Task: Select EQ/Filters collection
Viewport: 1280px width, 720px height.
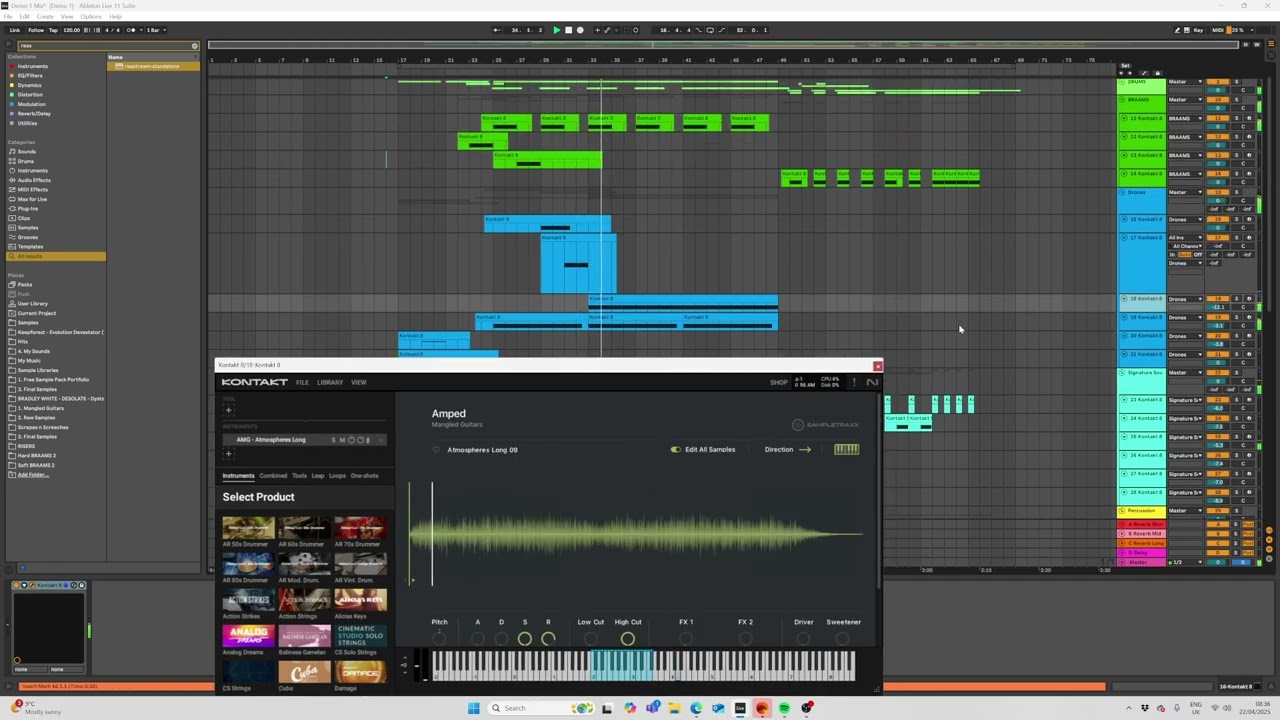Action: coord(30,76)
